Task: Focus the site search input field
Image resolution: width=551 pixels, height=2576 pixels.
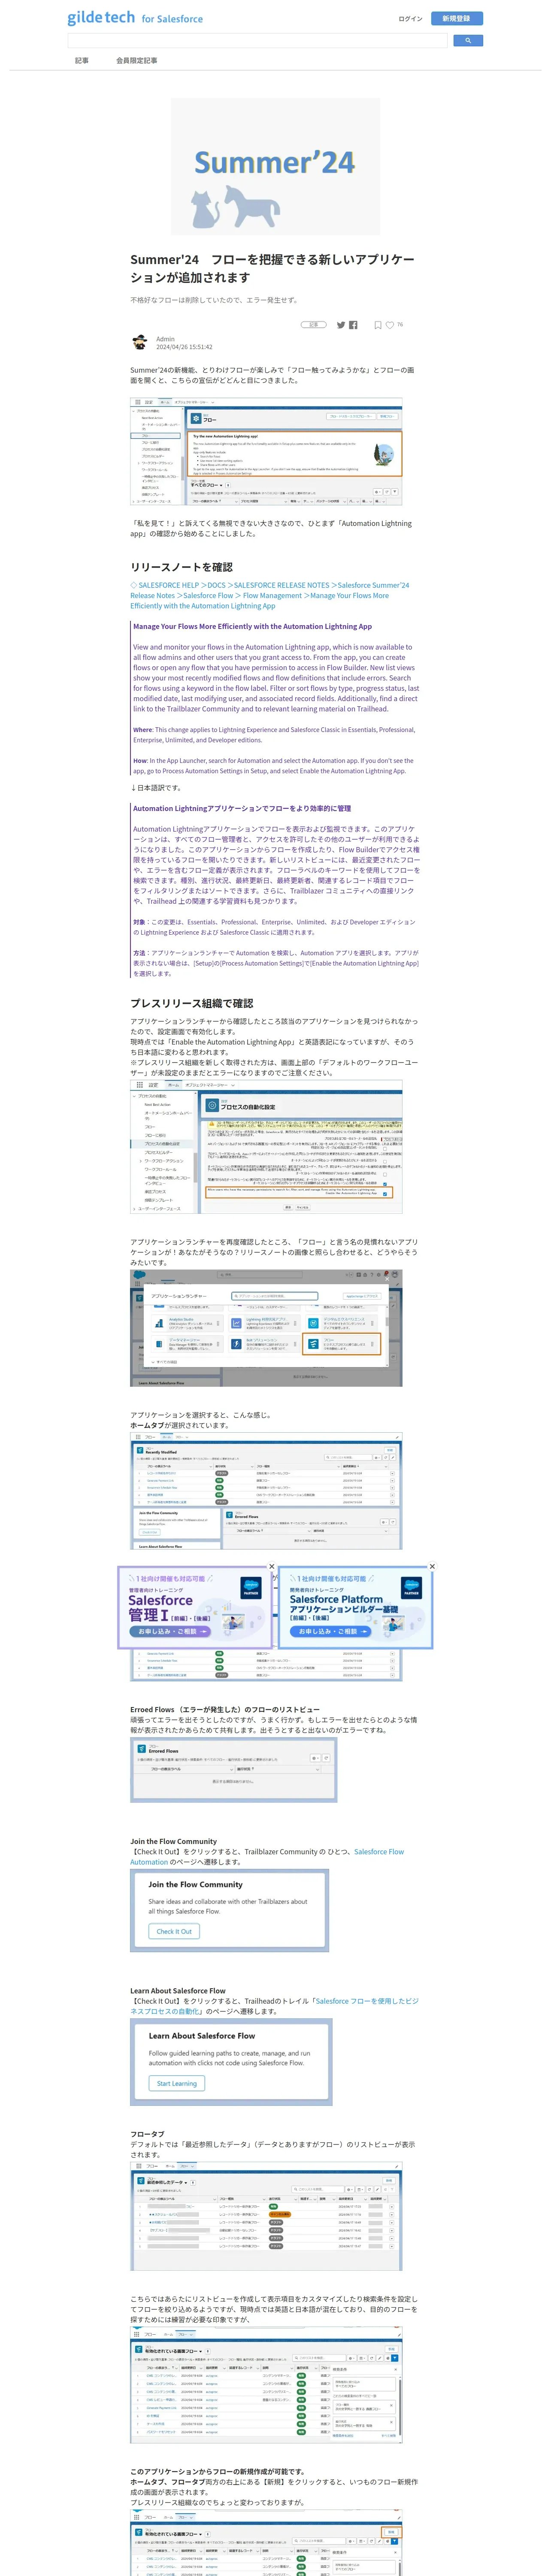Action: [257, 41]
